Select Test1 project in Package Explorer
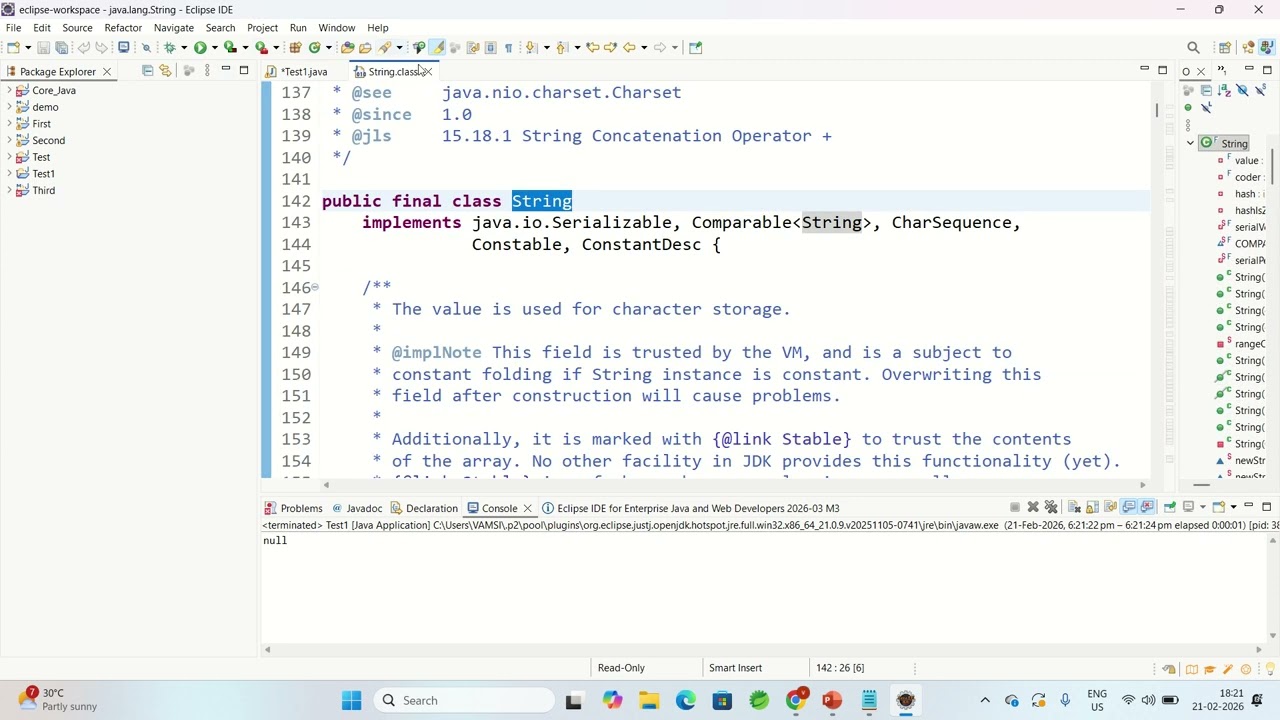Viewport: 1280px width, 720px height. 43,174
